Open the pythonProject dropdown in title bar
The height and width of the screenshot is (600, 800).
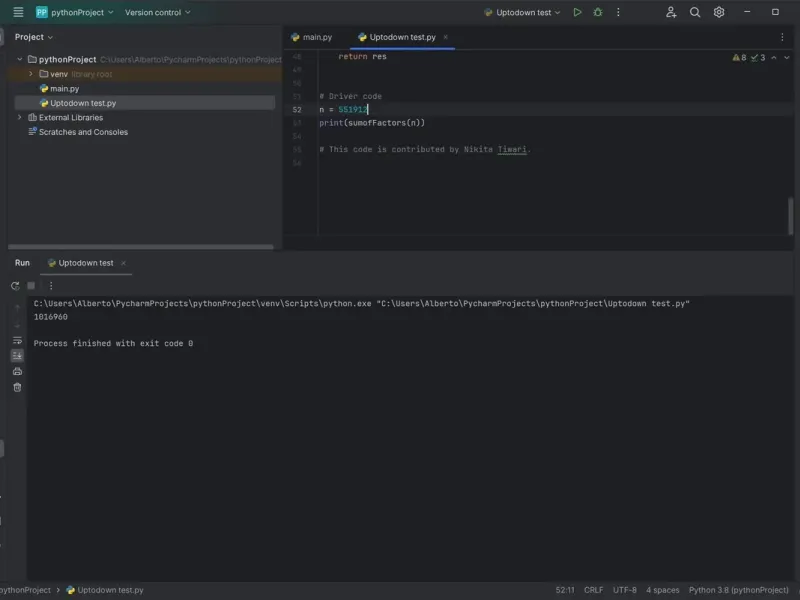[x=75, y=13]
